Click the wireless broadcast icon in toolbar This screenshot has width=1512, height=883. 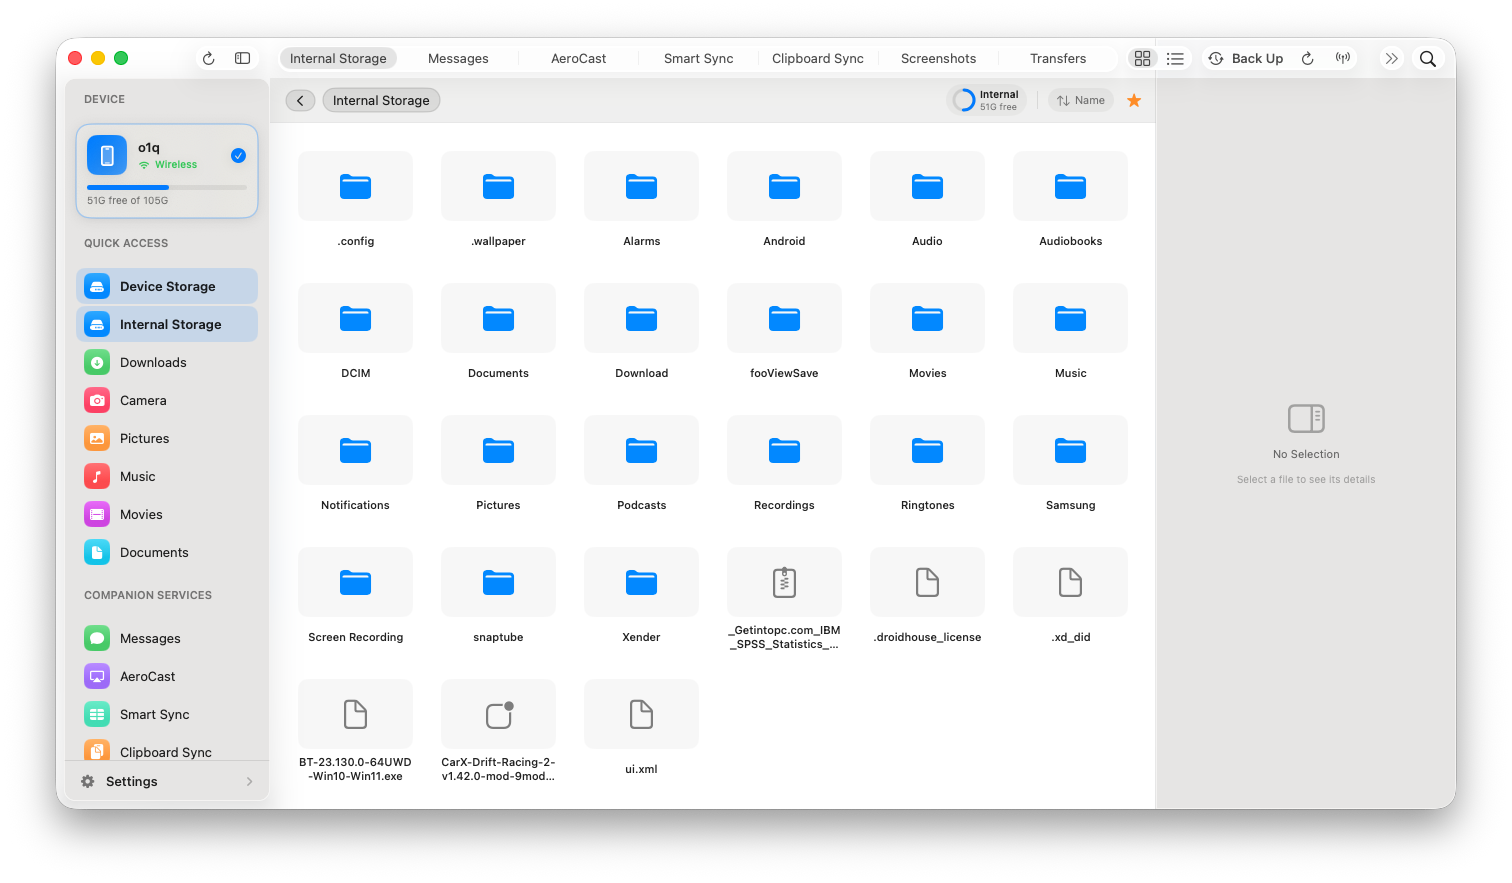[1343, 59]
